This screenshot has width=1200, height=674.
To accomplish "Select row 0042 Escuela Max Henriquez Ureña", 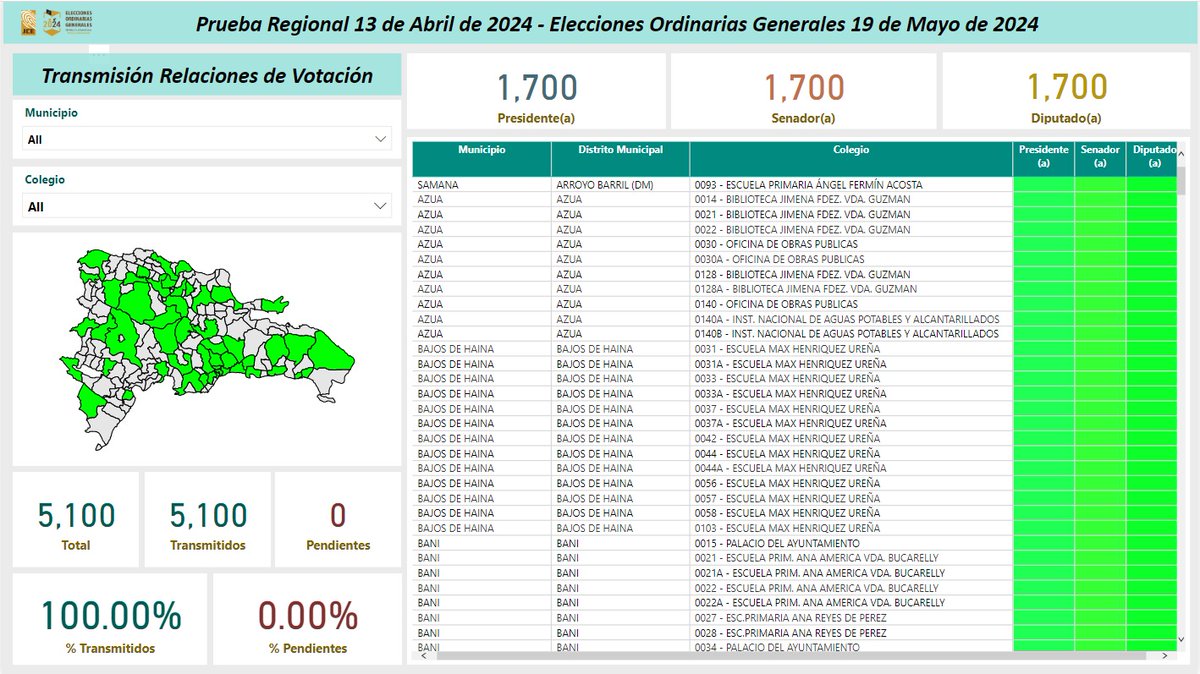I will (795, 438).
